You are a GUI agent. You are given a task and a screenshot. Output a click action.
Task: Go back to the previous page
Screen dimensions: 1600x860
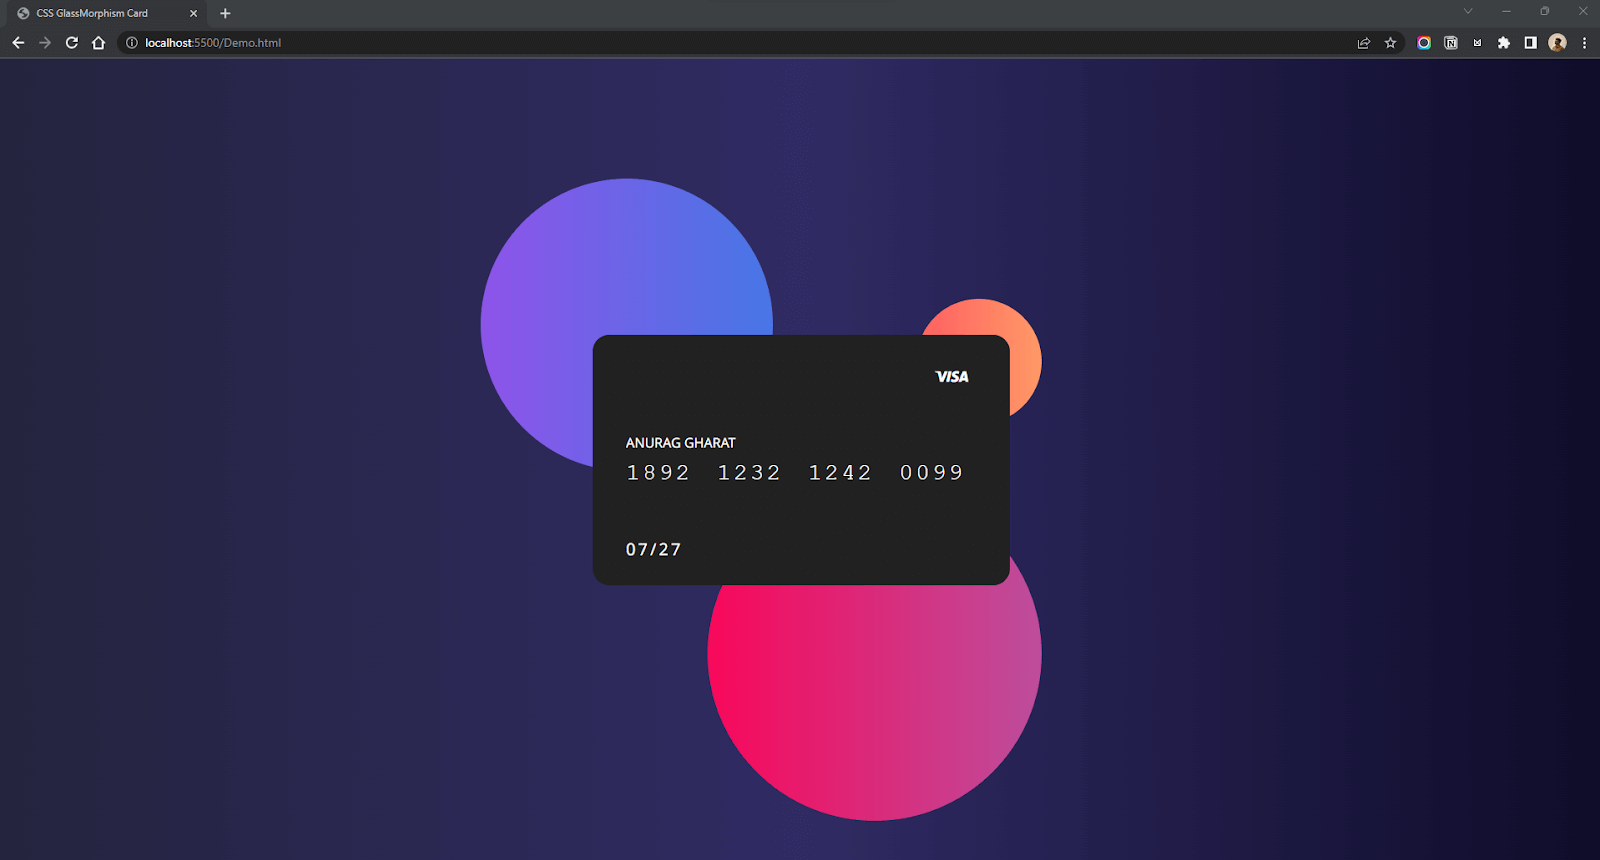pos(18,43)
